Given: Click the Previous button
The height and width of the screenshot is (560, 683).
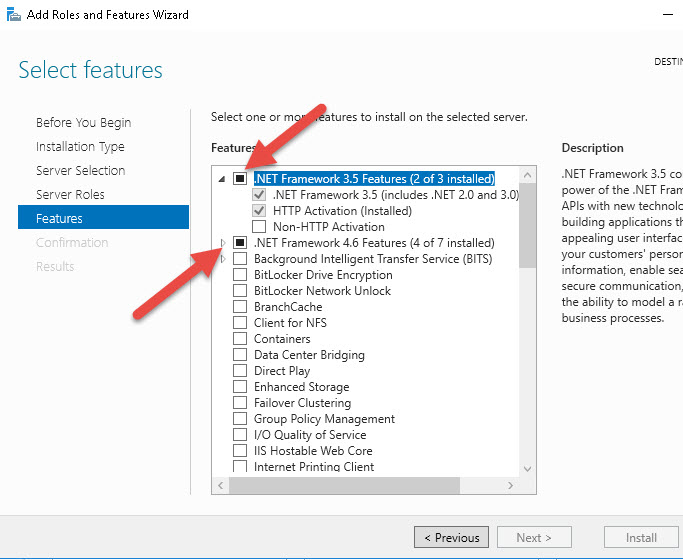Looking at the screenshot, I should pos(451,537).
